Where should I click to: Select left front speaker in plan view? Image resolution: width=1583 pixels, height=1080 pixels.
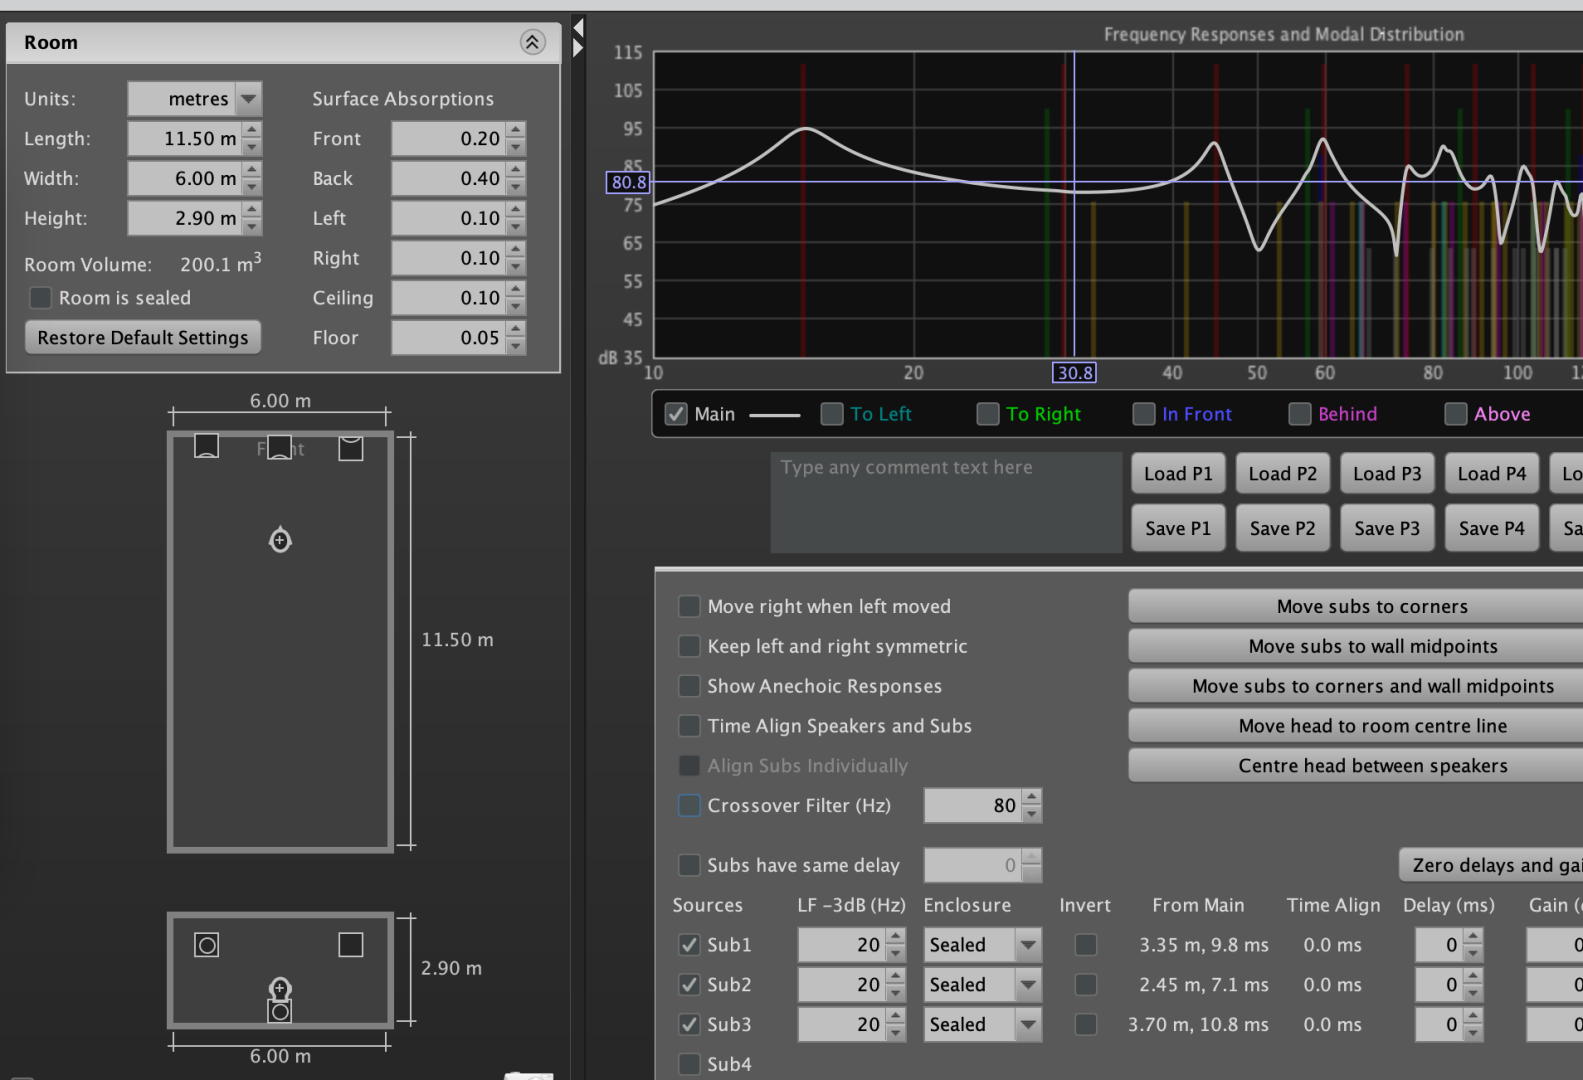click(206, 446)
